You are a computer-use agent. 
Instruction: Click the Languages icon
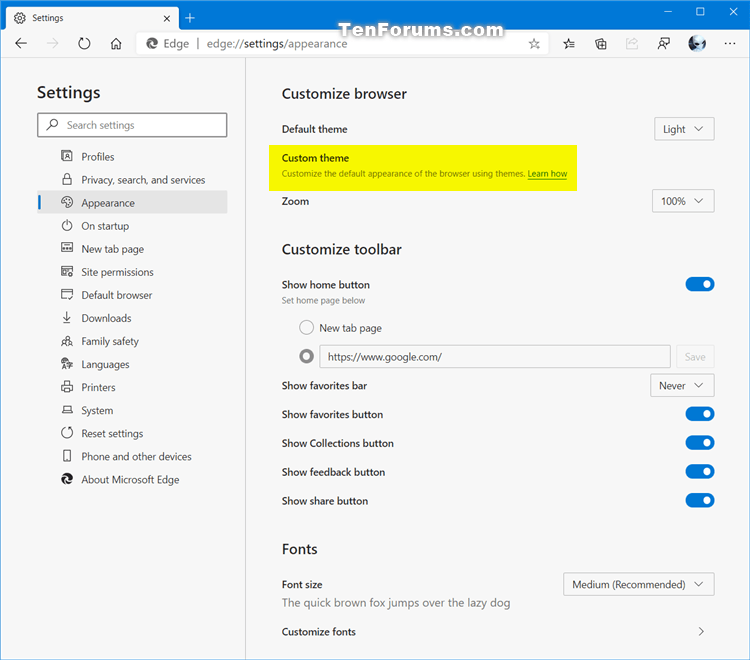(67, 364)
